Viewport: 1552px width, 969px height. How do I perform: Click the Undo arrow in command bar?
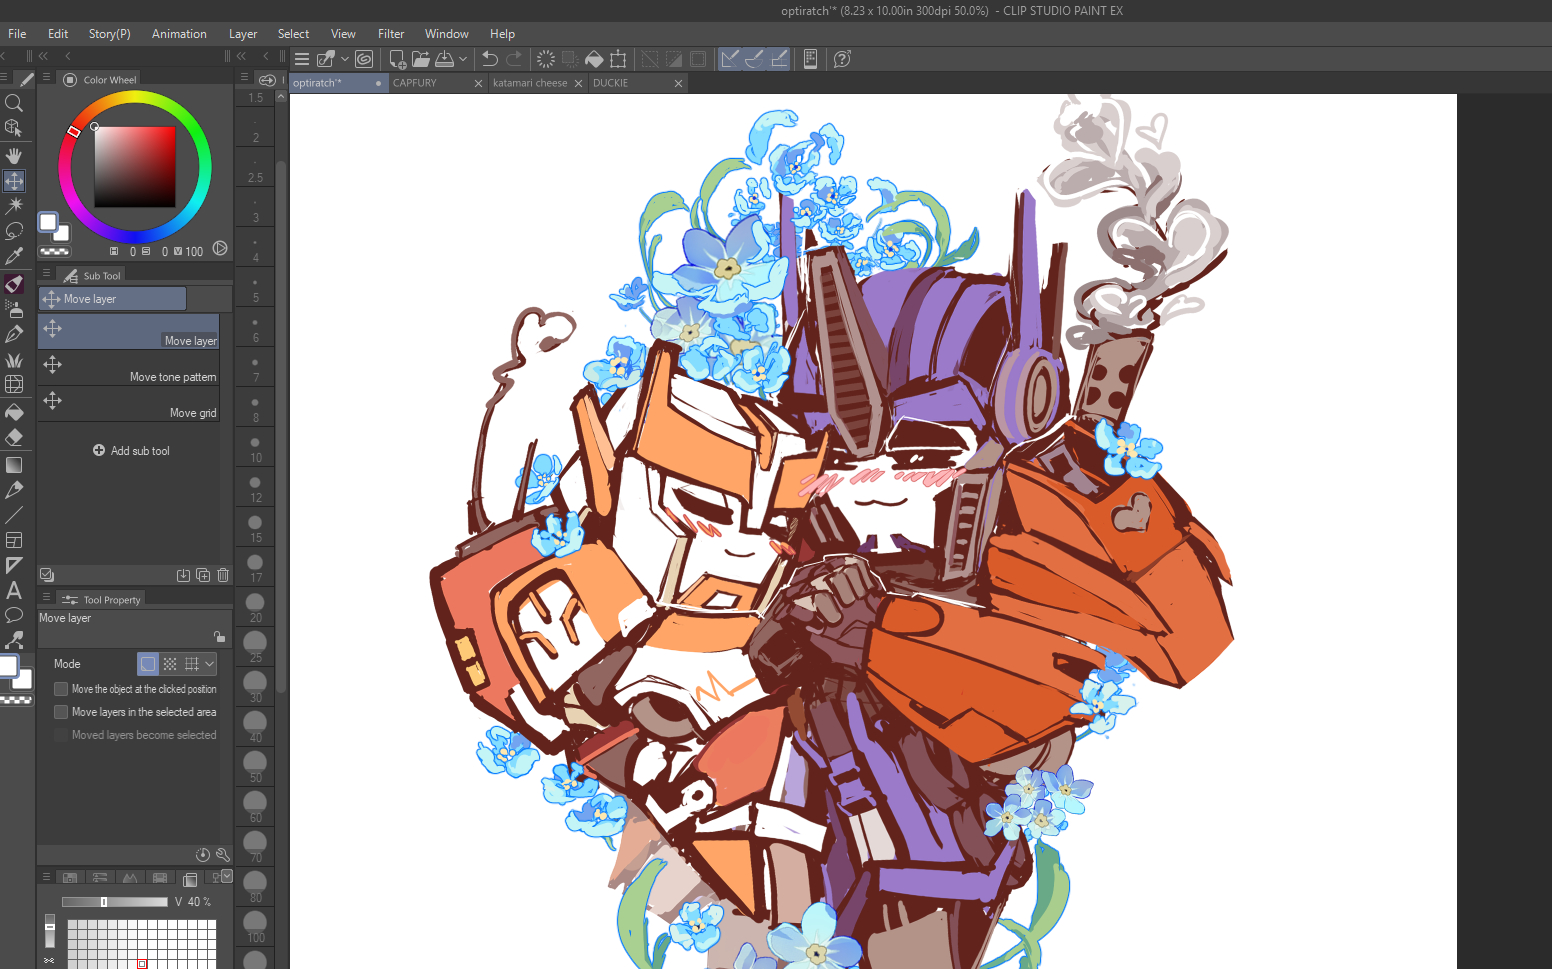coord(489,59)
